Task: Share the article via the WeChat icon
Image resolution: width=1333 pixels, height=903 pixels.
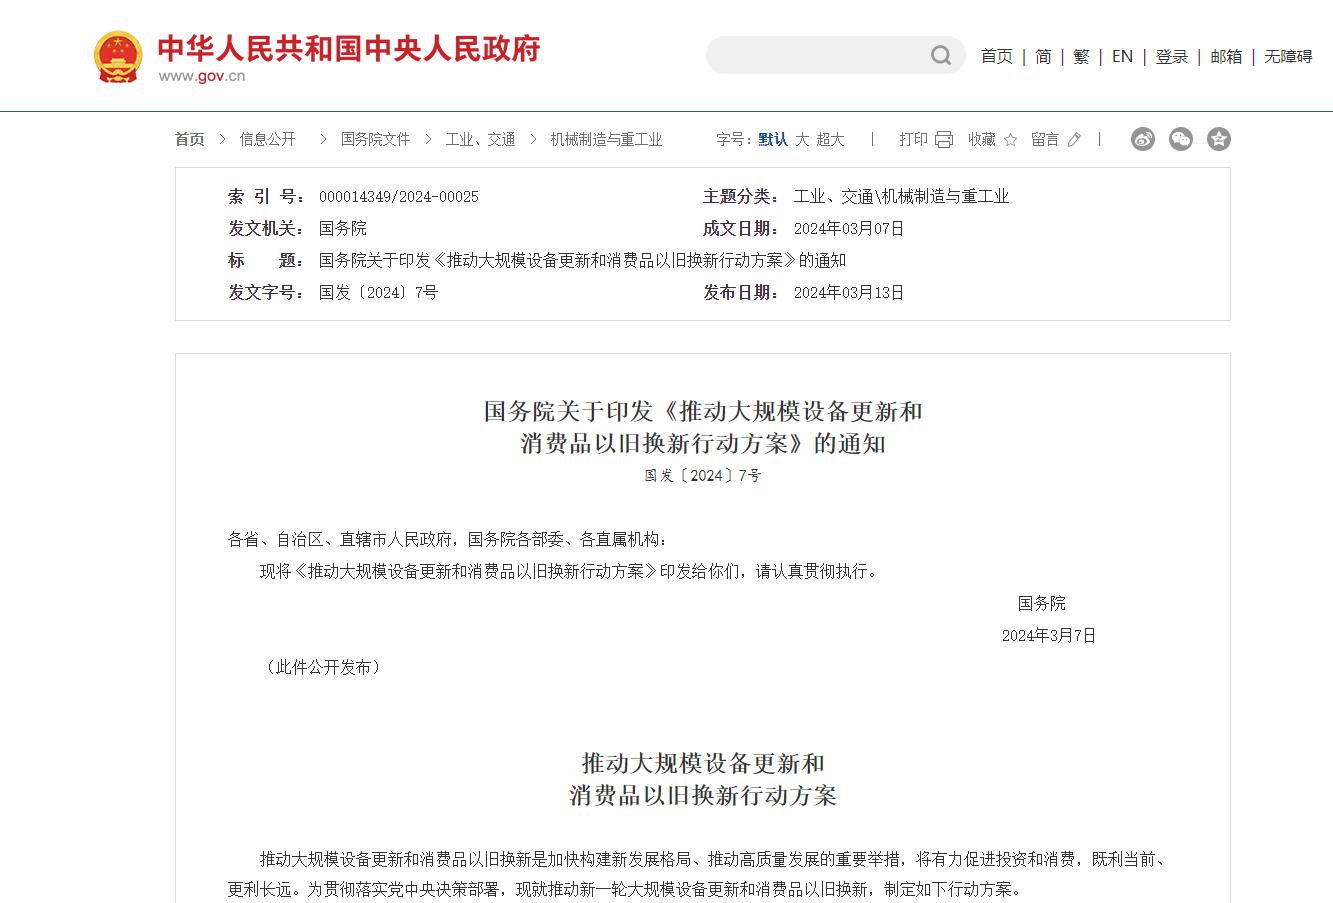Action: click(x=1180, y=139)
